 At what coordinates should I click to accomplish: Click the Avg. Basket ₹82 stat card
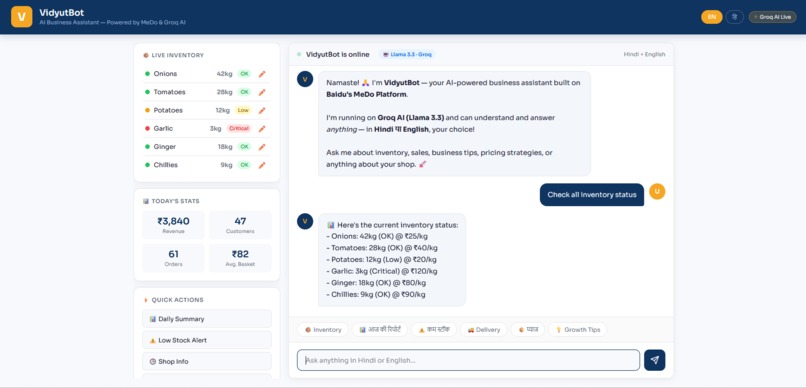tap(240, 258)
